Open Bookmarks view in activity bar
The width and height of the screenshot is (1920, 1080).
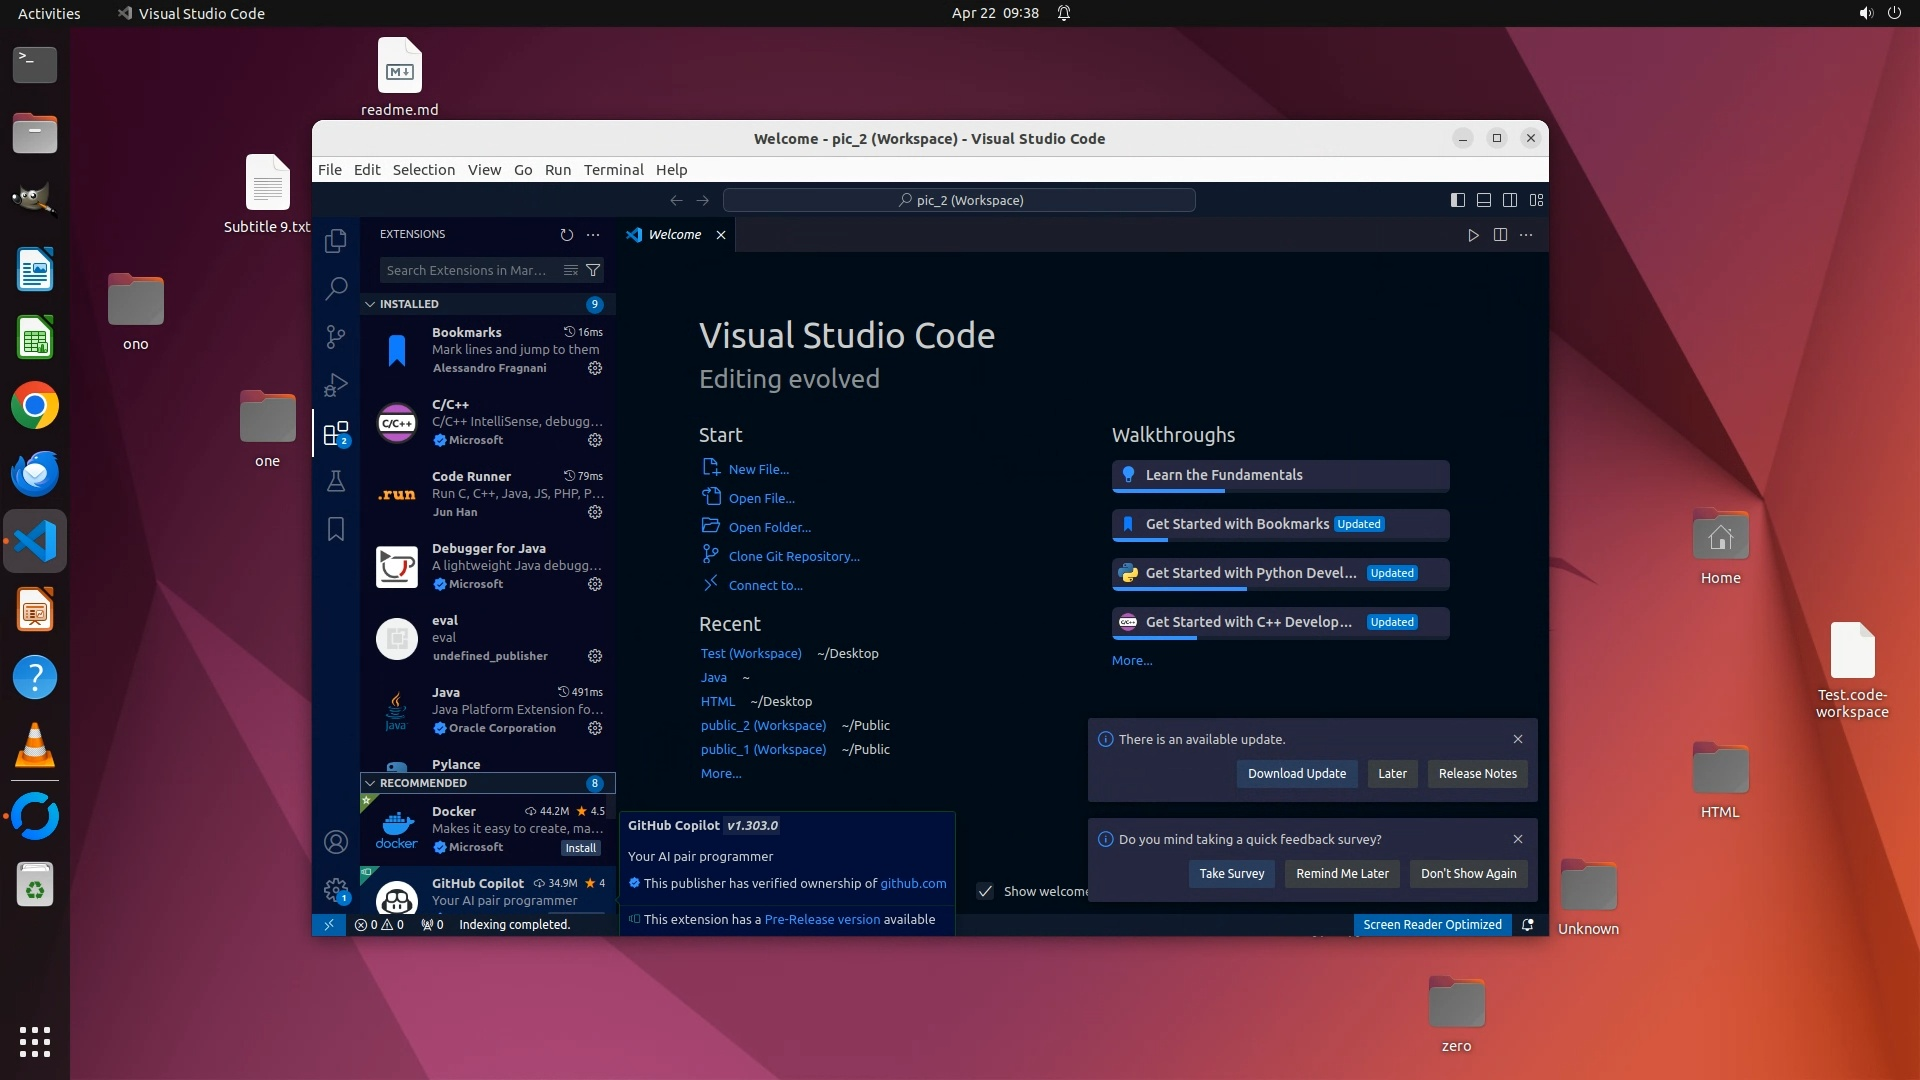tap(336, 529)
